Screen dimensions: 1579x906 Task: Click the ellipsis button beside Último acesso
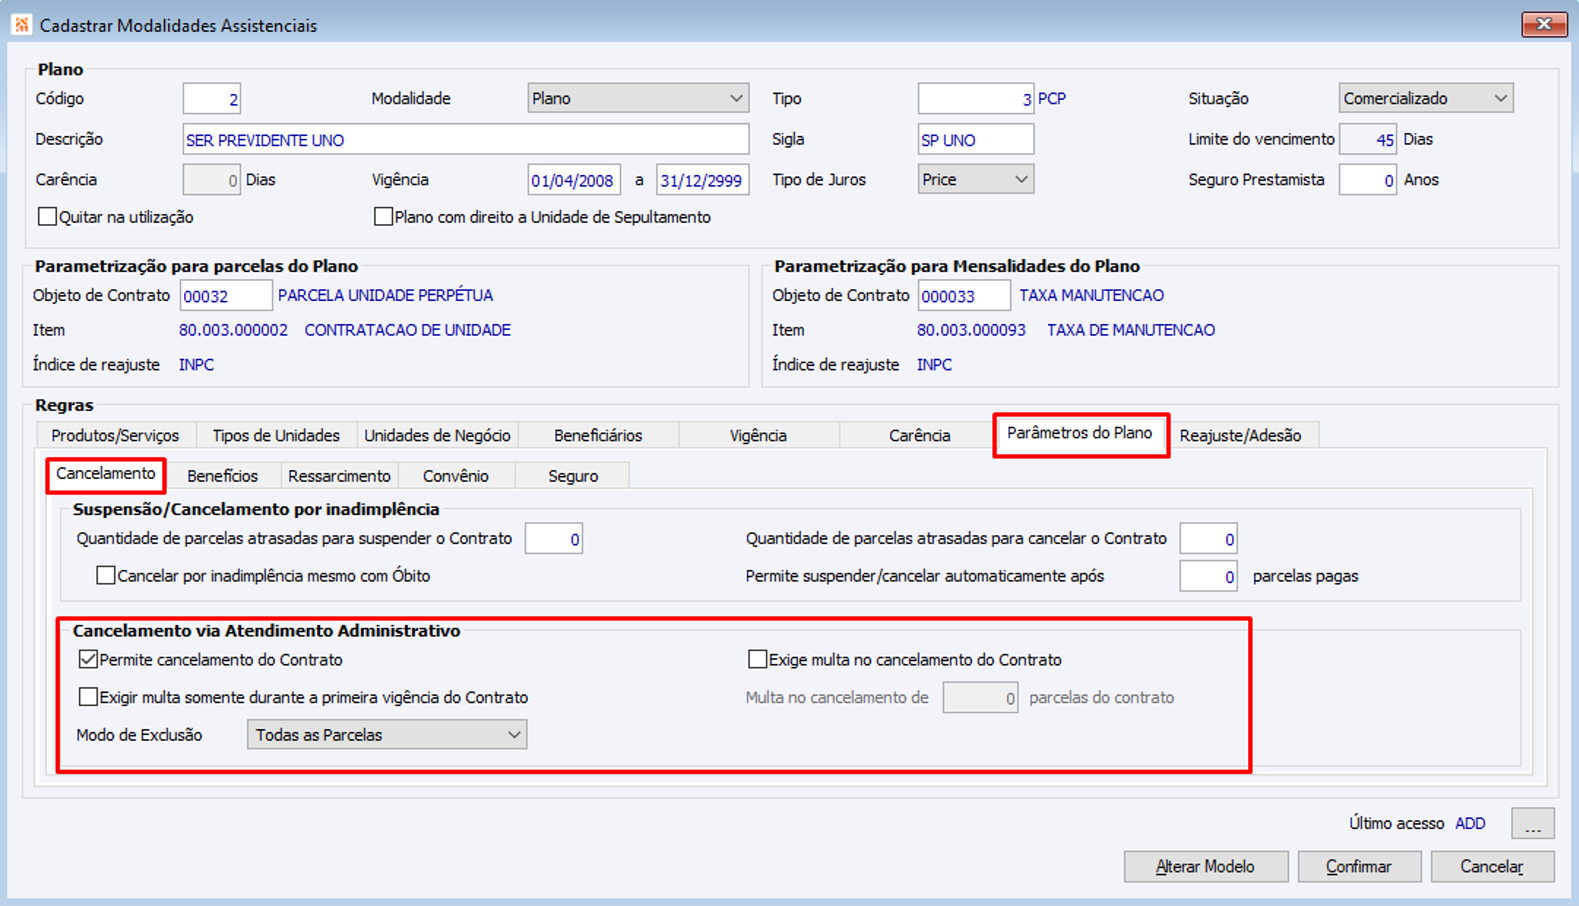tap(1533, 823)
